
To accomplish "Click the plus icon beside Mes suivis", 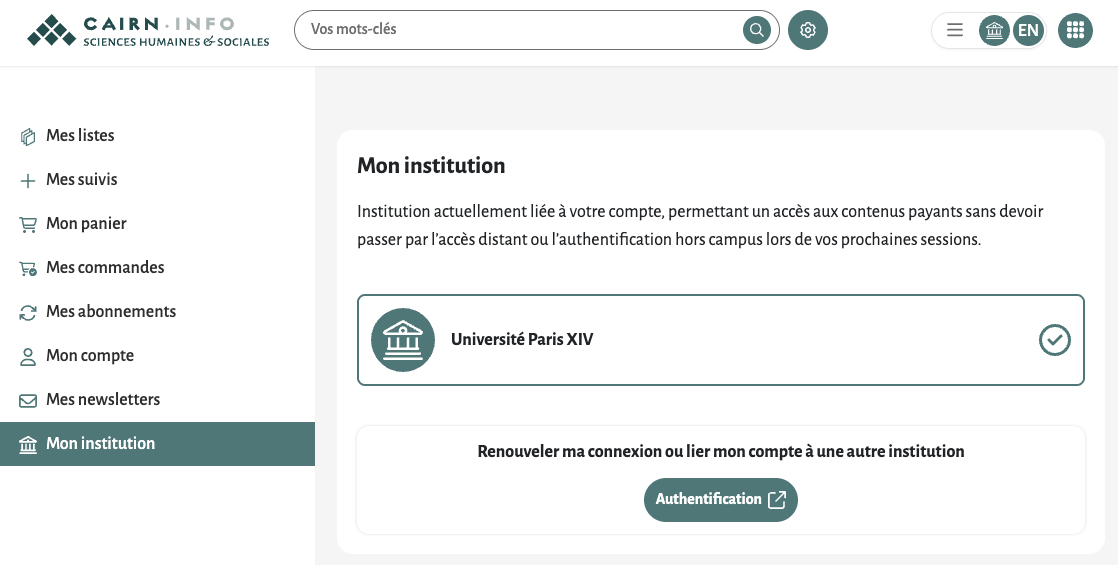I will click(28, 181).
